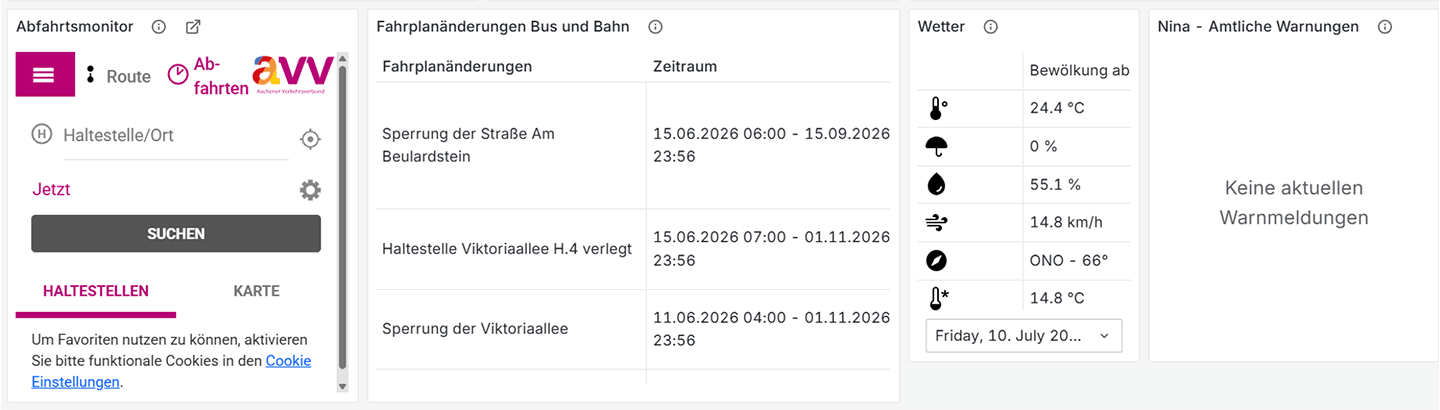Click the umbrella precipitation icon

click(x=937, y=147)
